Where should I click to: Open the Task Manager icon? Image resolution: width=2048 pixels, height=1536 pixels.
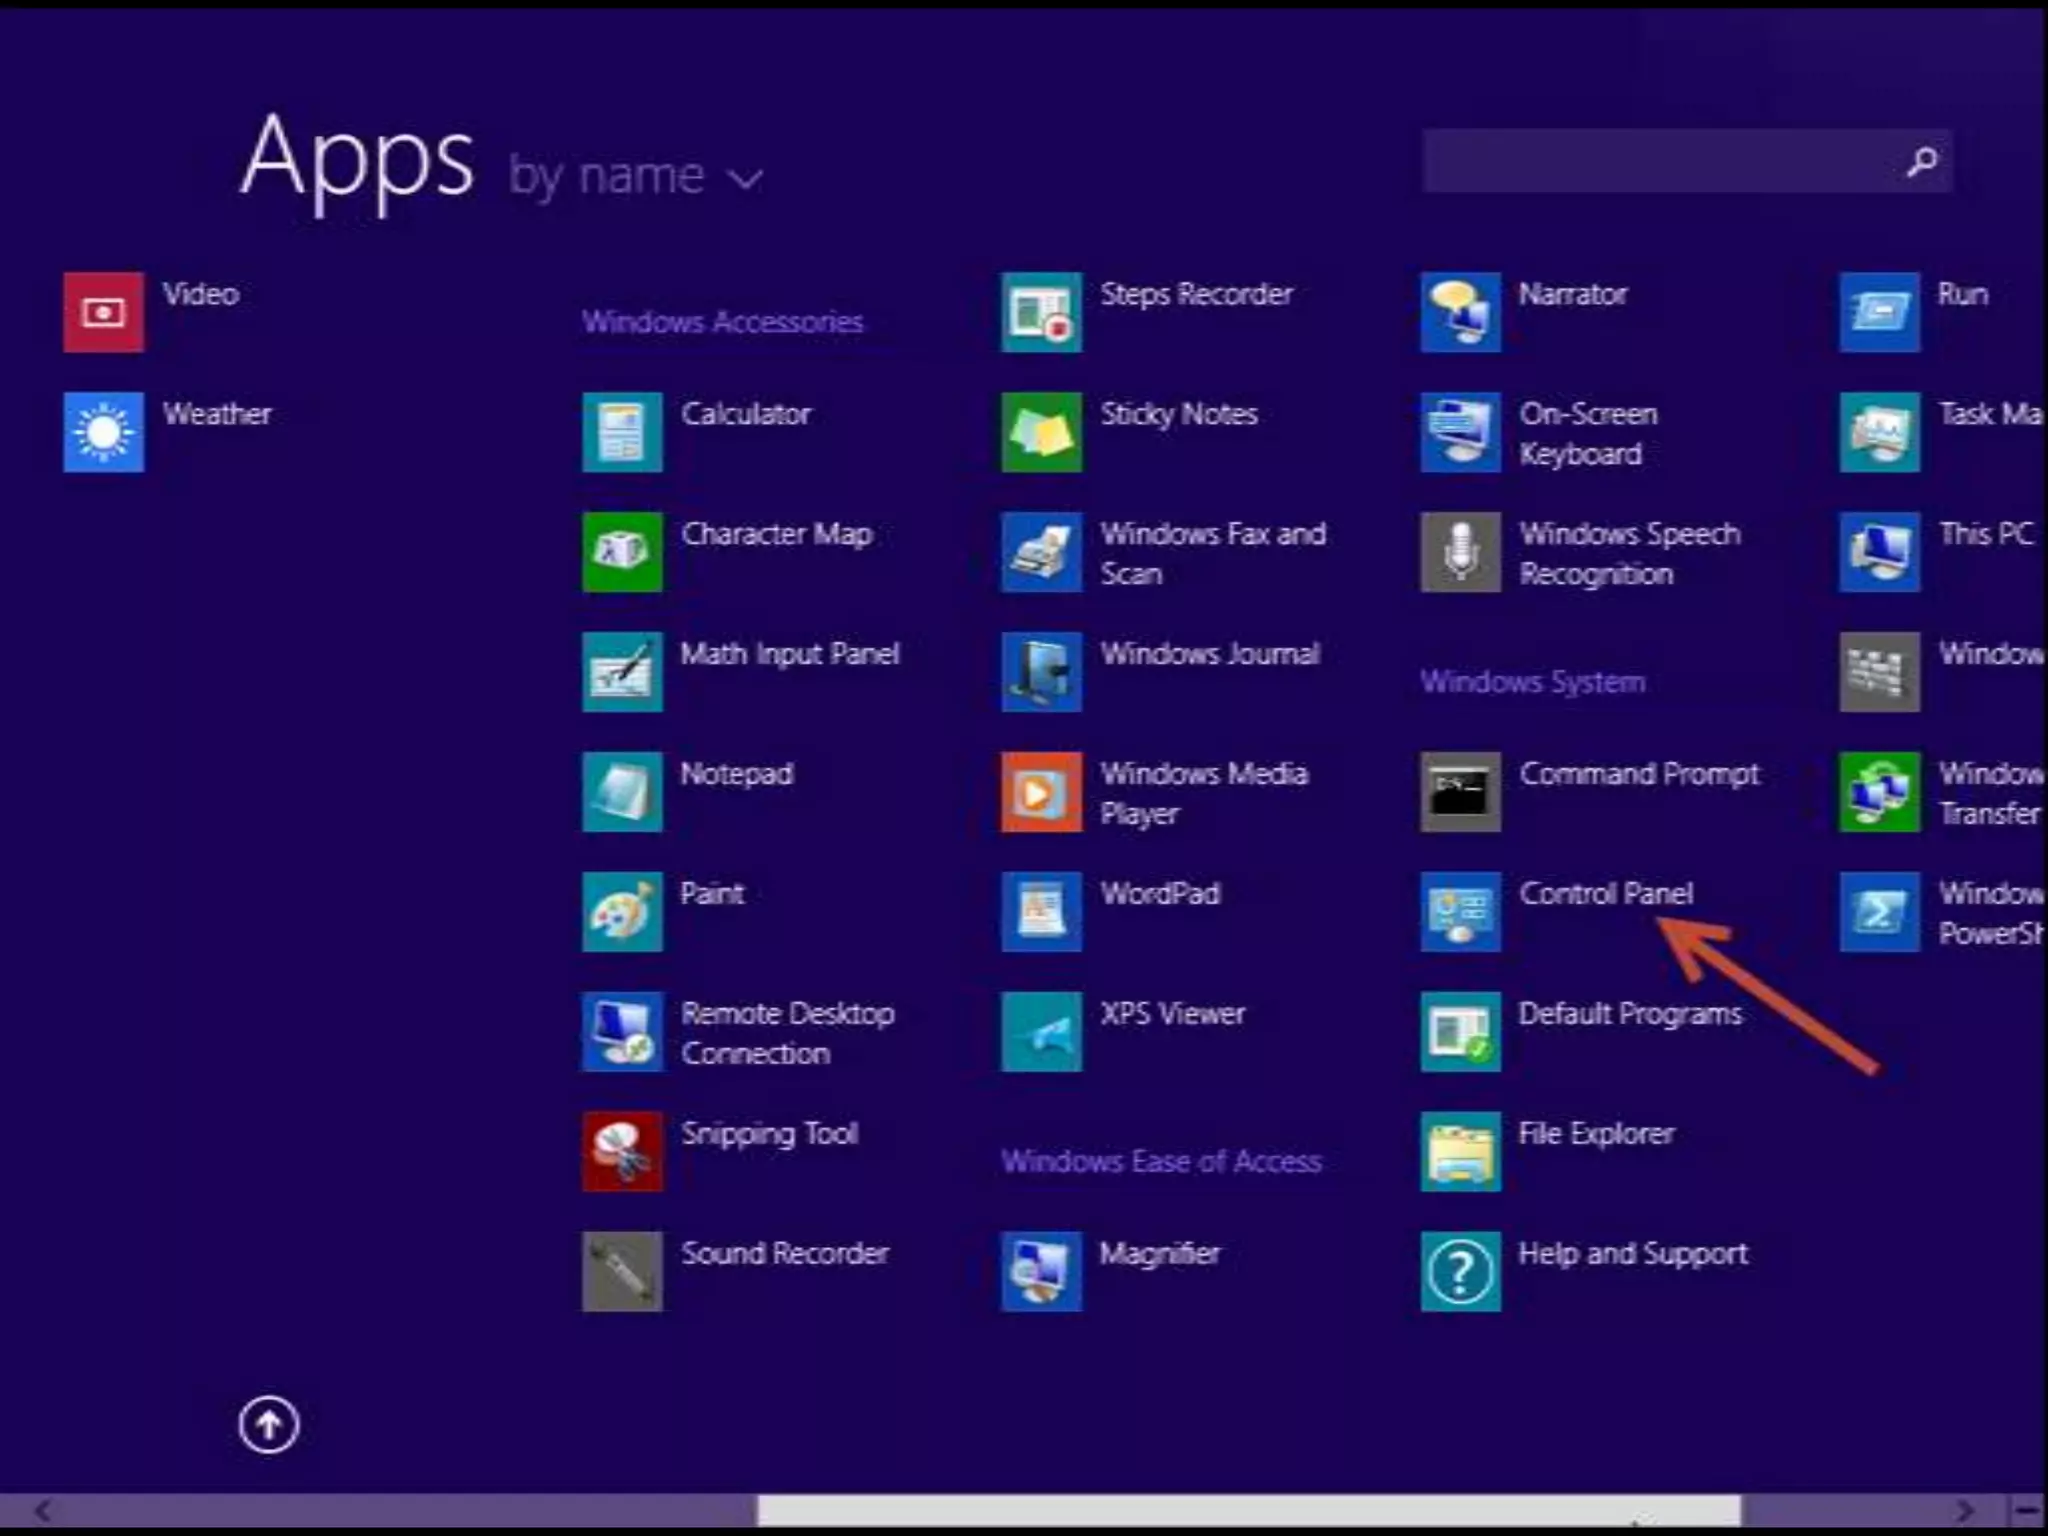tap(1879, 432)
